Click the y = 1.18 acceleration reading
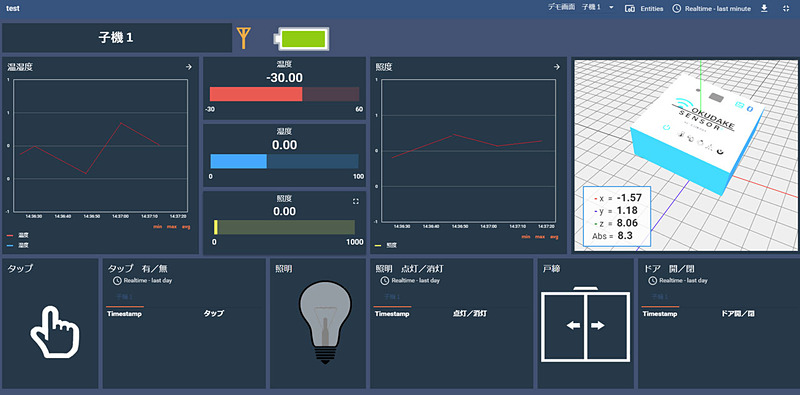The height and width of the screenshot is (395, 800). [616, 211]
